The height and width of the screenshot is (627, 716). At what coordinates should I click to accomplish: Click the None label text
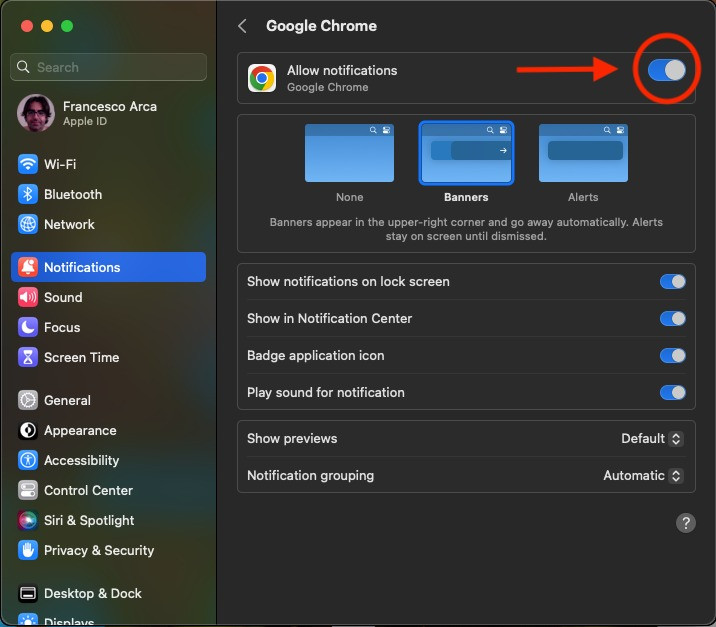349,197
